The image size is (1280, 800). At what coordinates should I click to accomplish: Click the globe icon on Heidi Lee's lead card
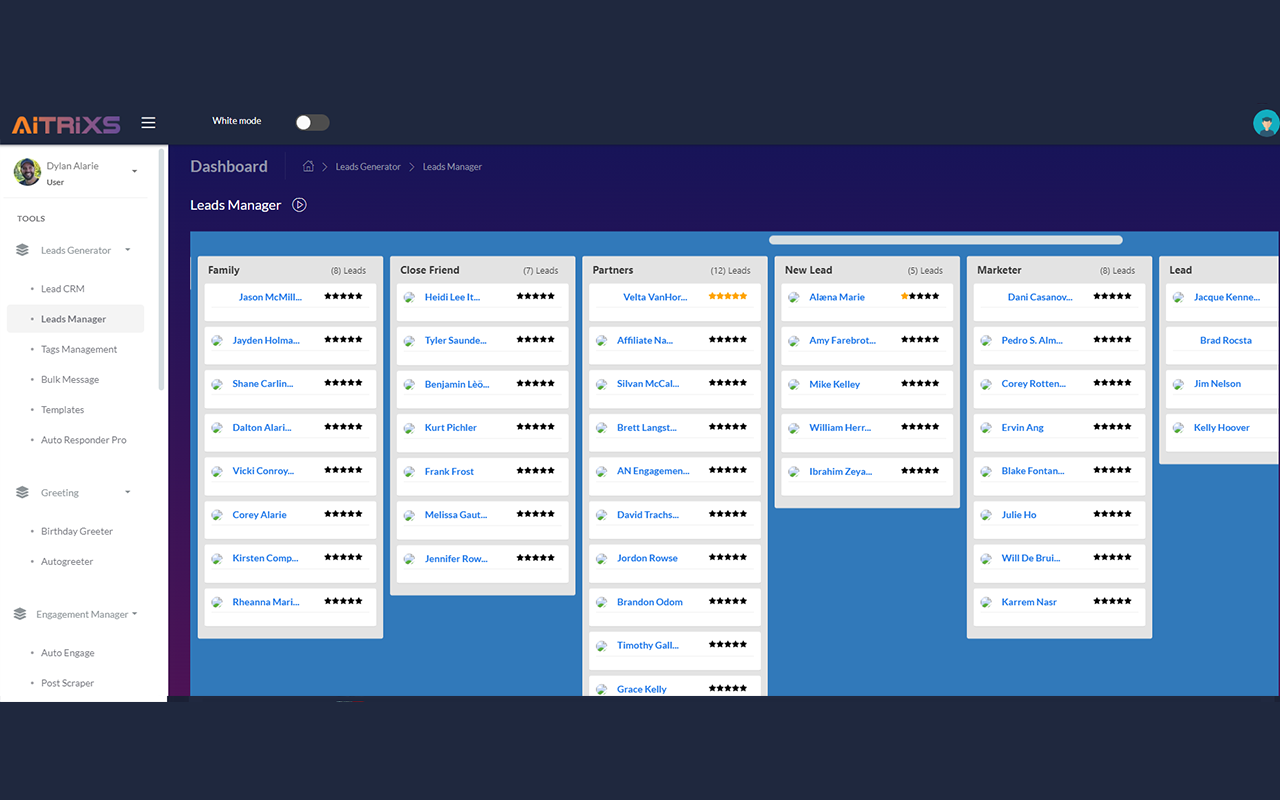point(409,297)
